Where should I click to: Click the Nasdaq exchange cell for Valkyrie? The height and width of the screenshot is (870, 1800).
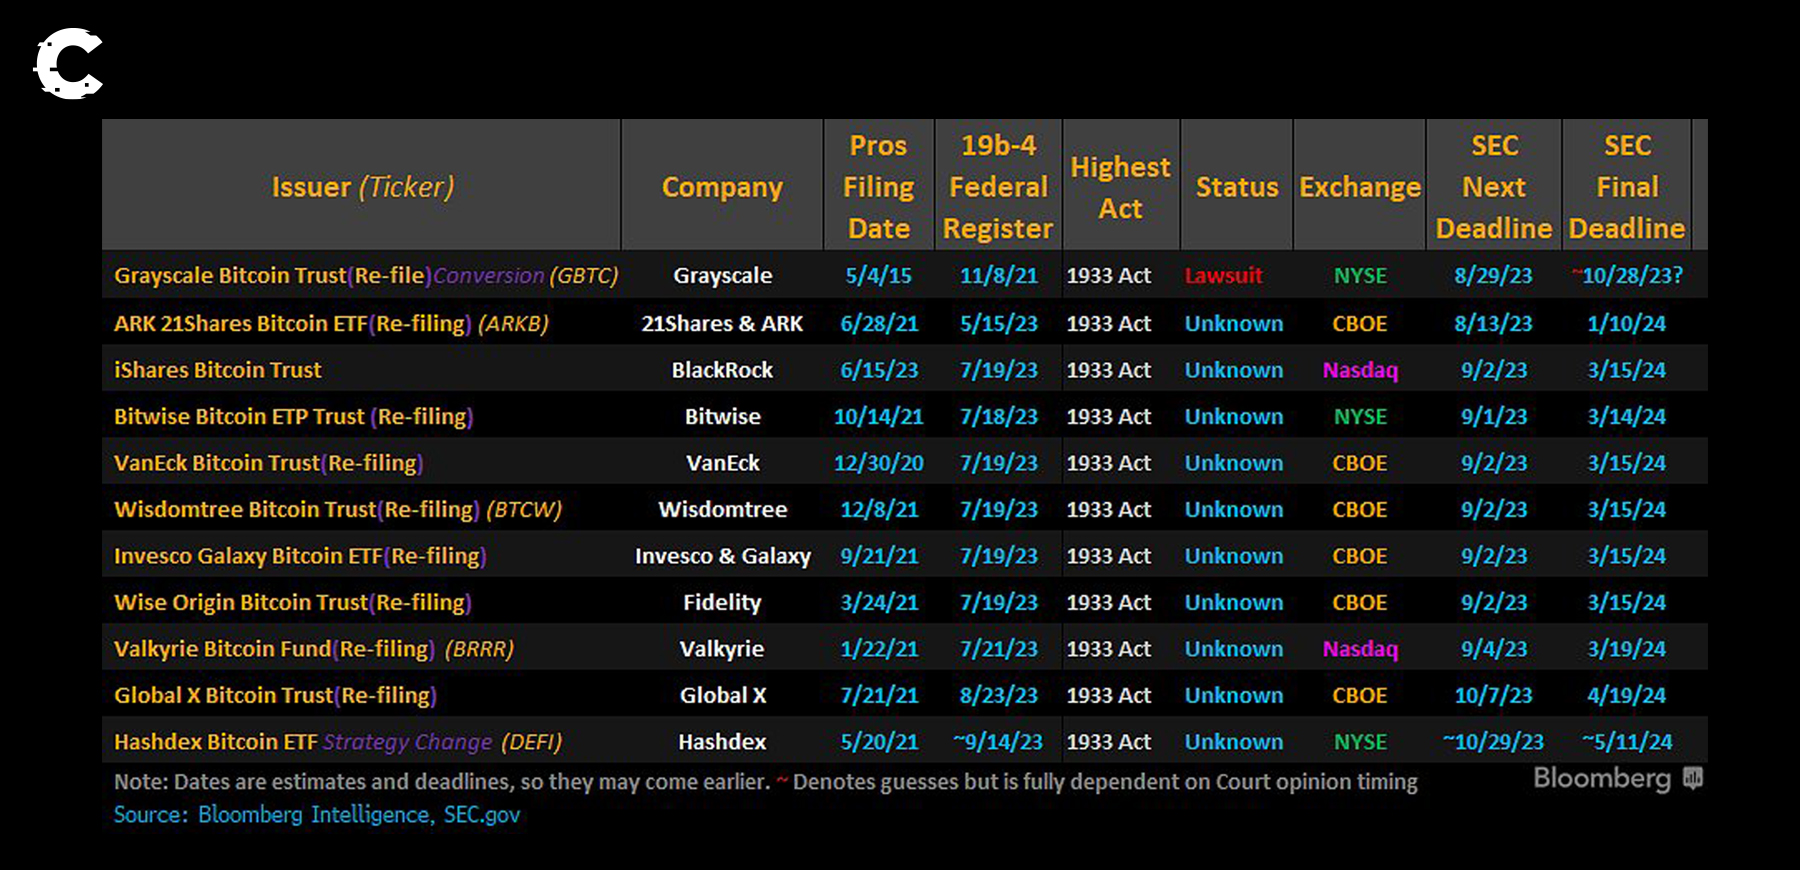tap(1360, 649)
